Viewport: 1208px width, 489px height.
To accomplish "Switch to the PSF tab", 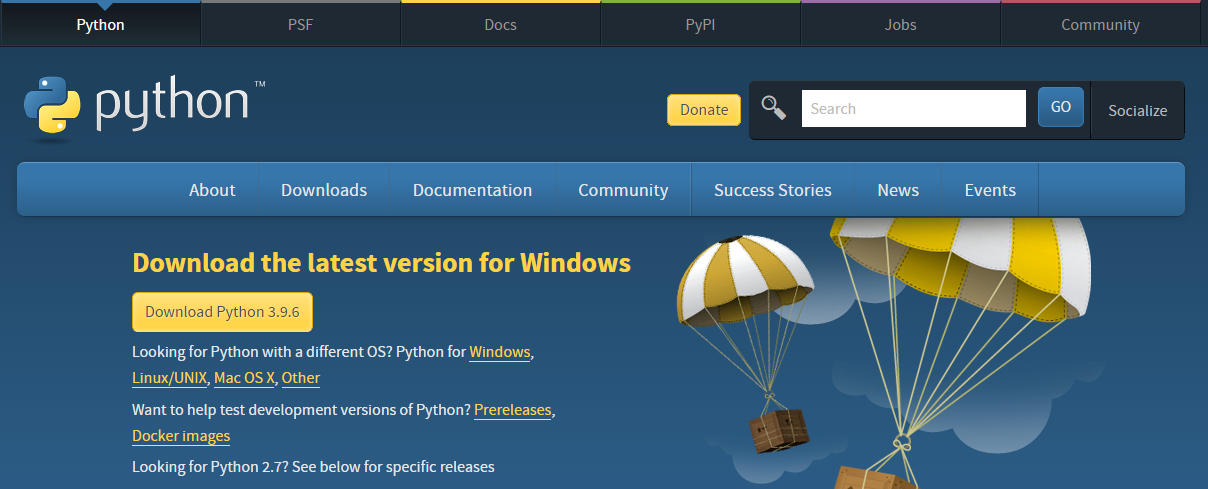I will click(x=300, y=24).
